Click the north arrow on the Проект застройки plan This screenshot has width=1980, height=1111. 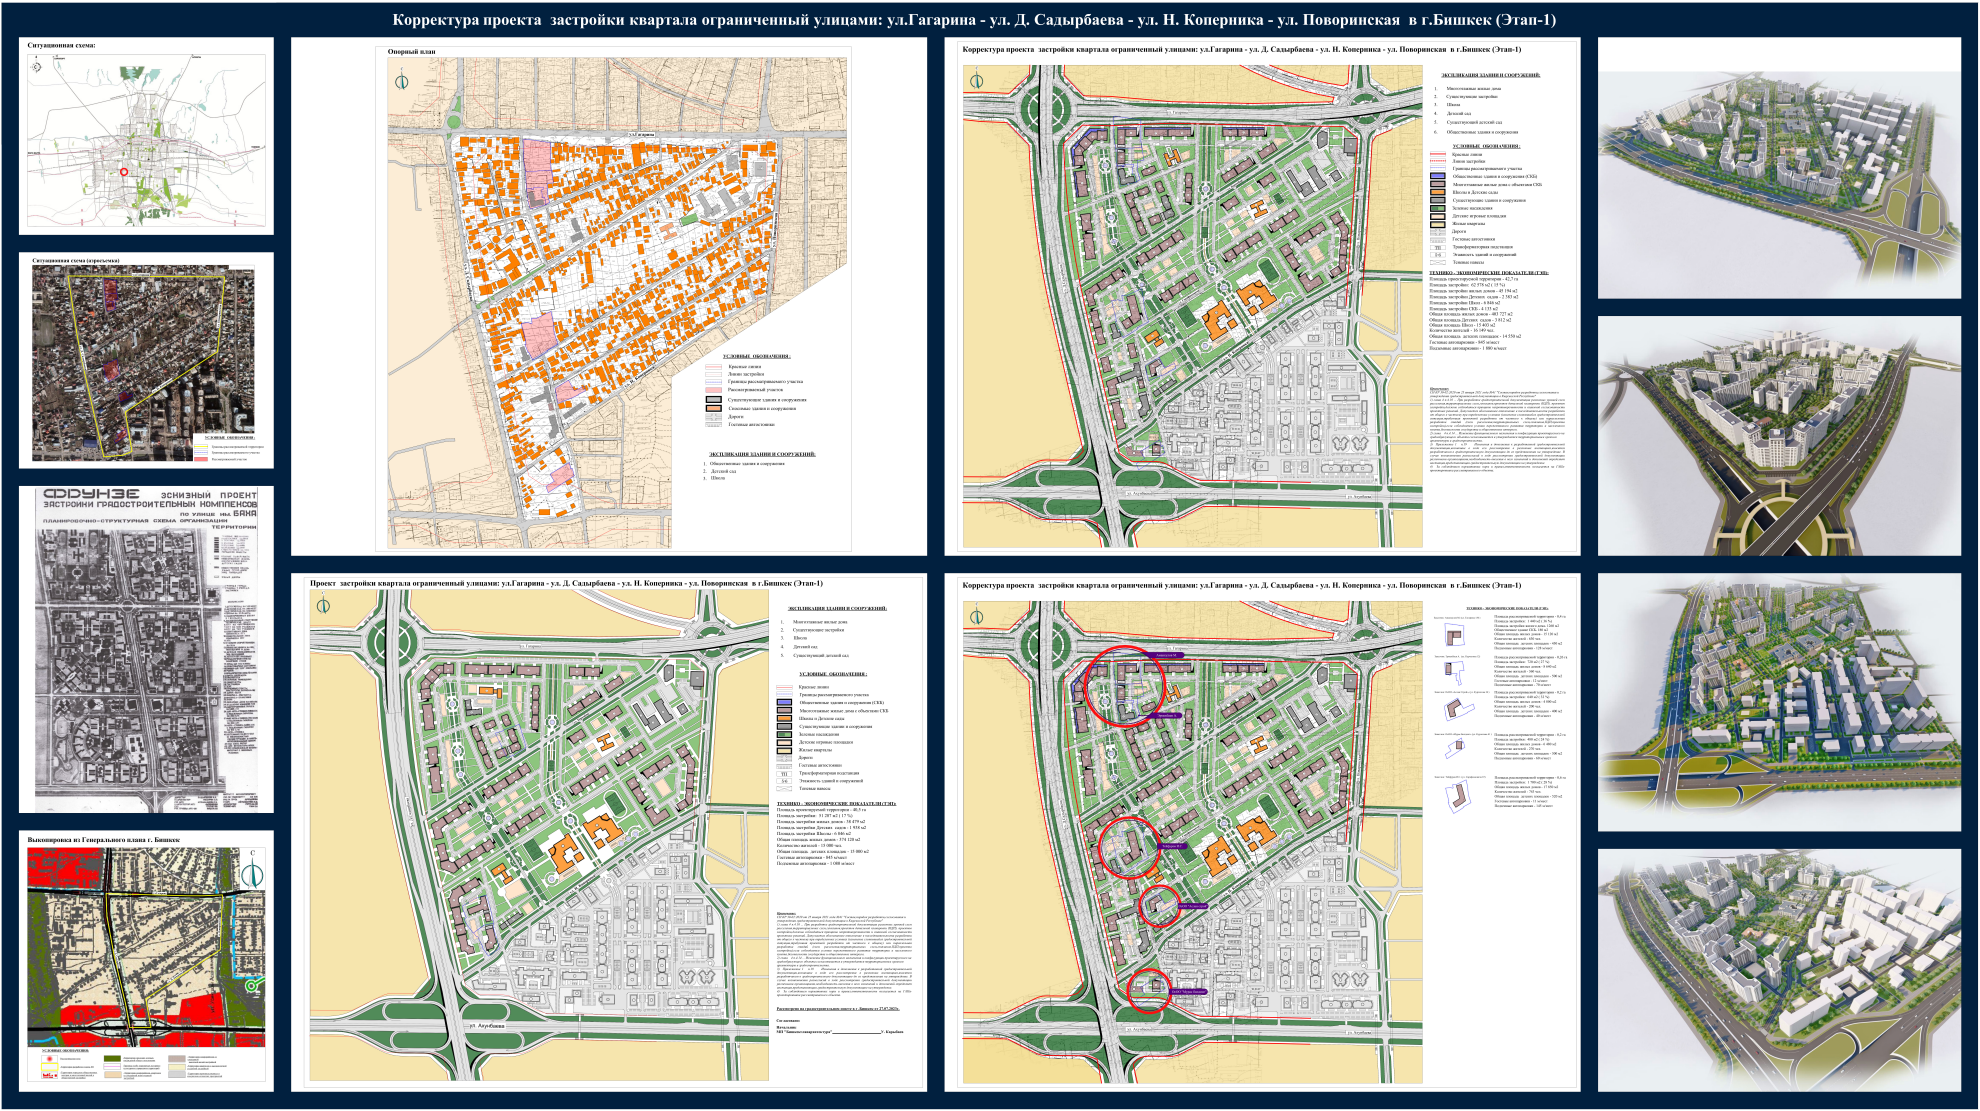[x=322, y=605]
